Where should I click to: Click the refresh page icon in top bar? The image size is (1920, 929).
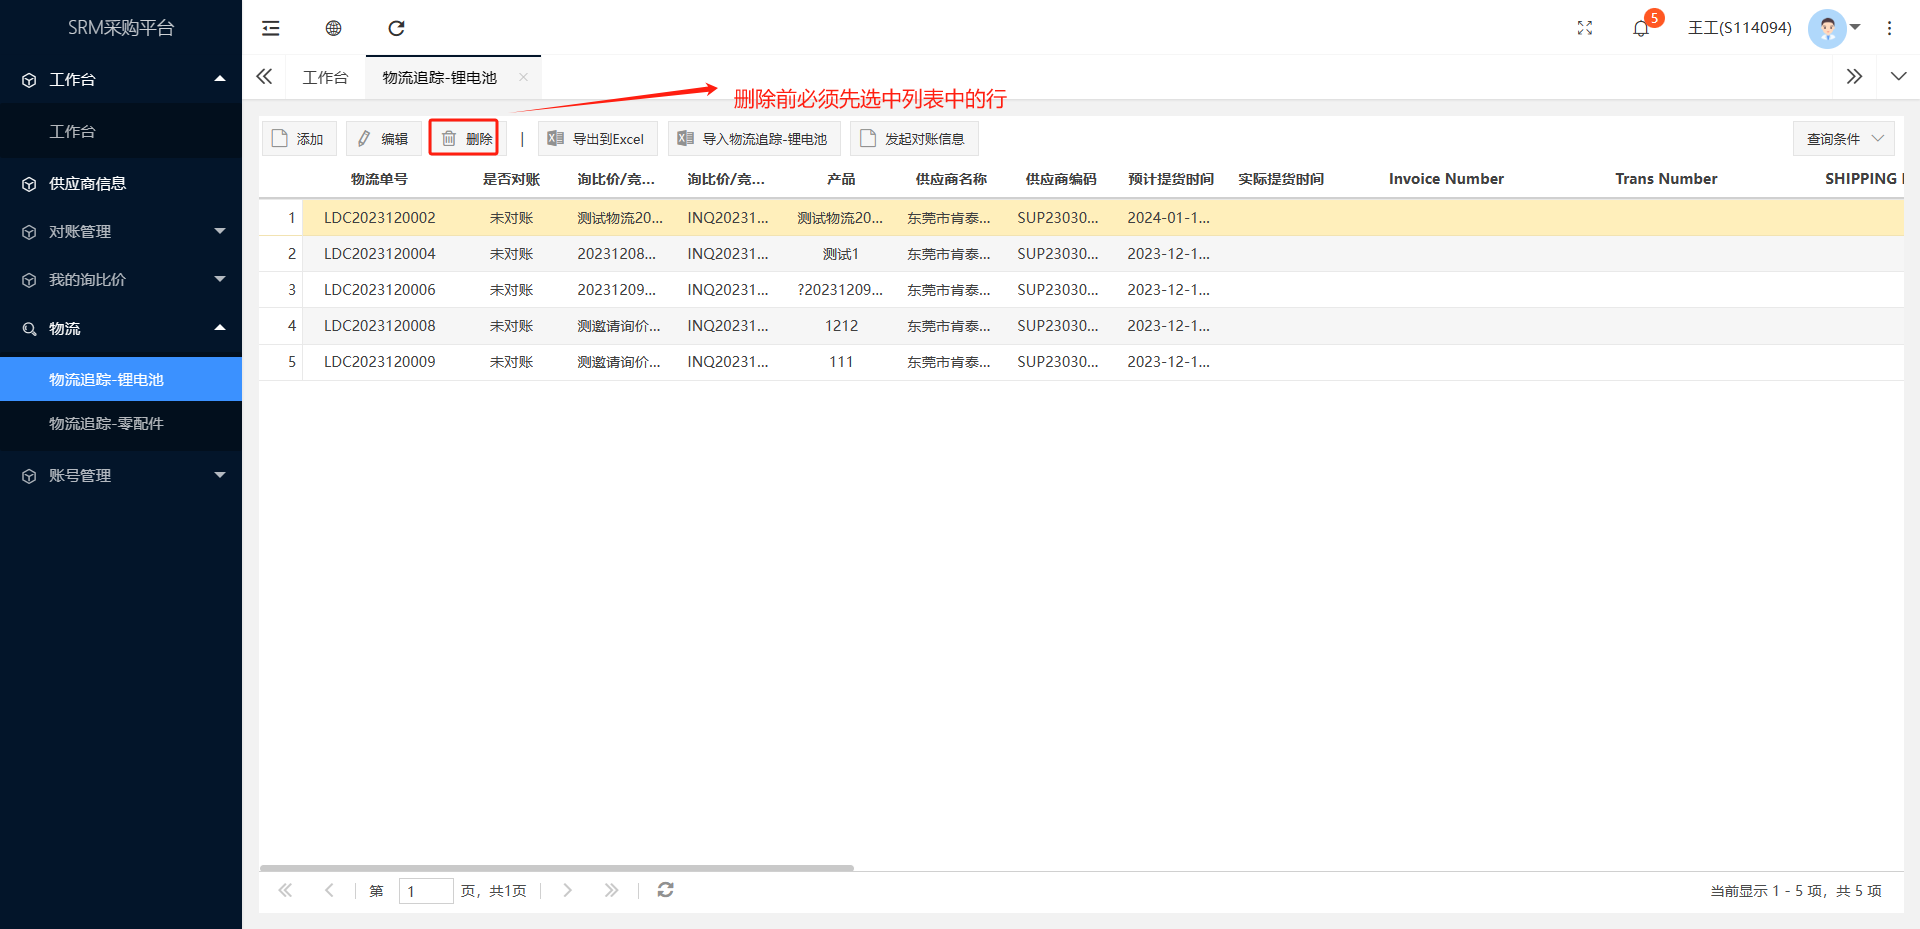pos(396,28)
